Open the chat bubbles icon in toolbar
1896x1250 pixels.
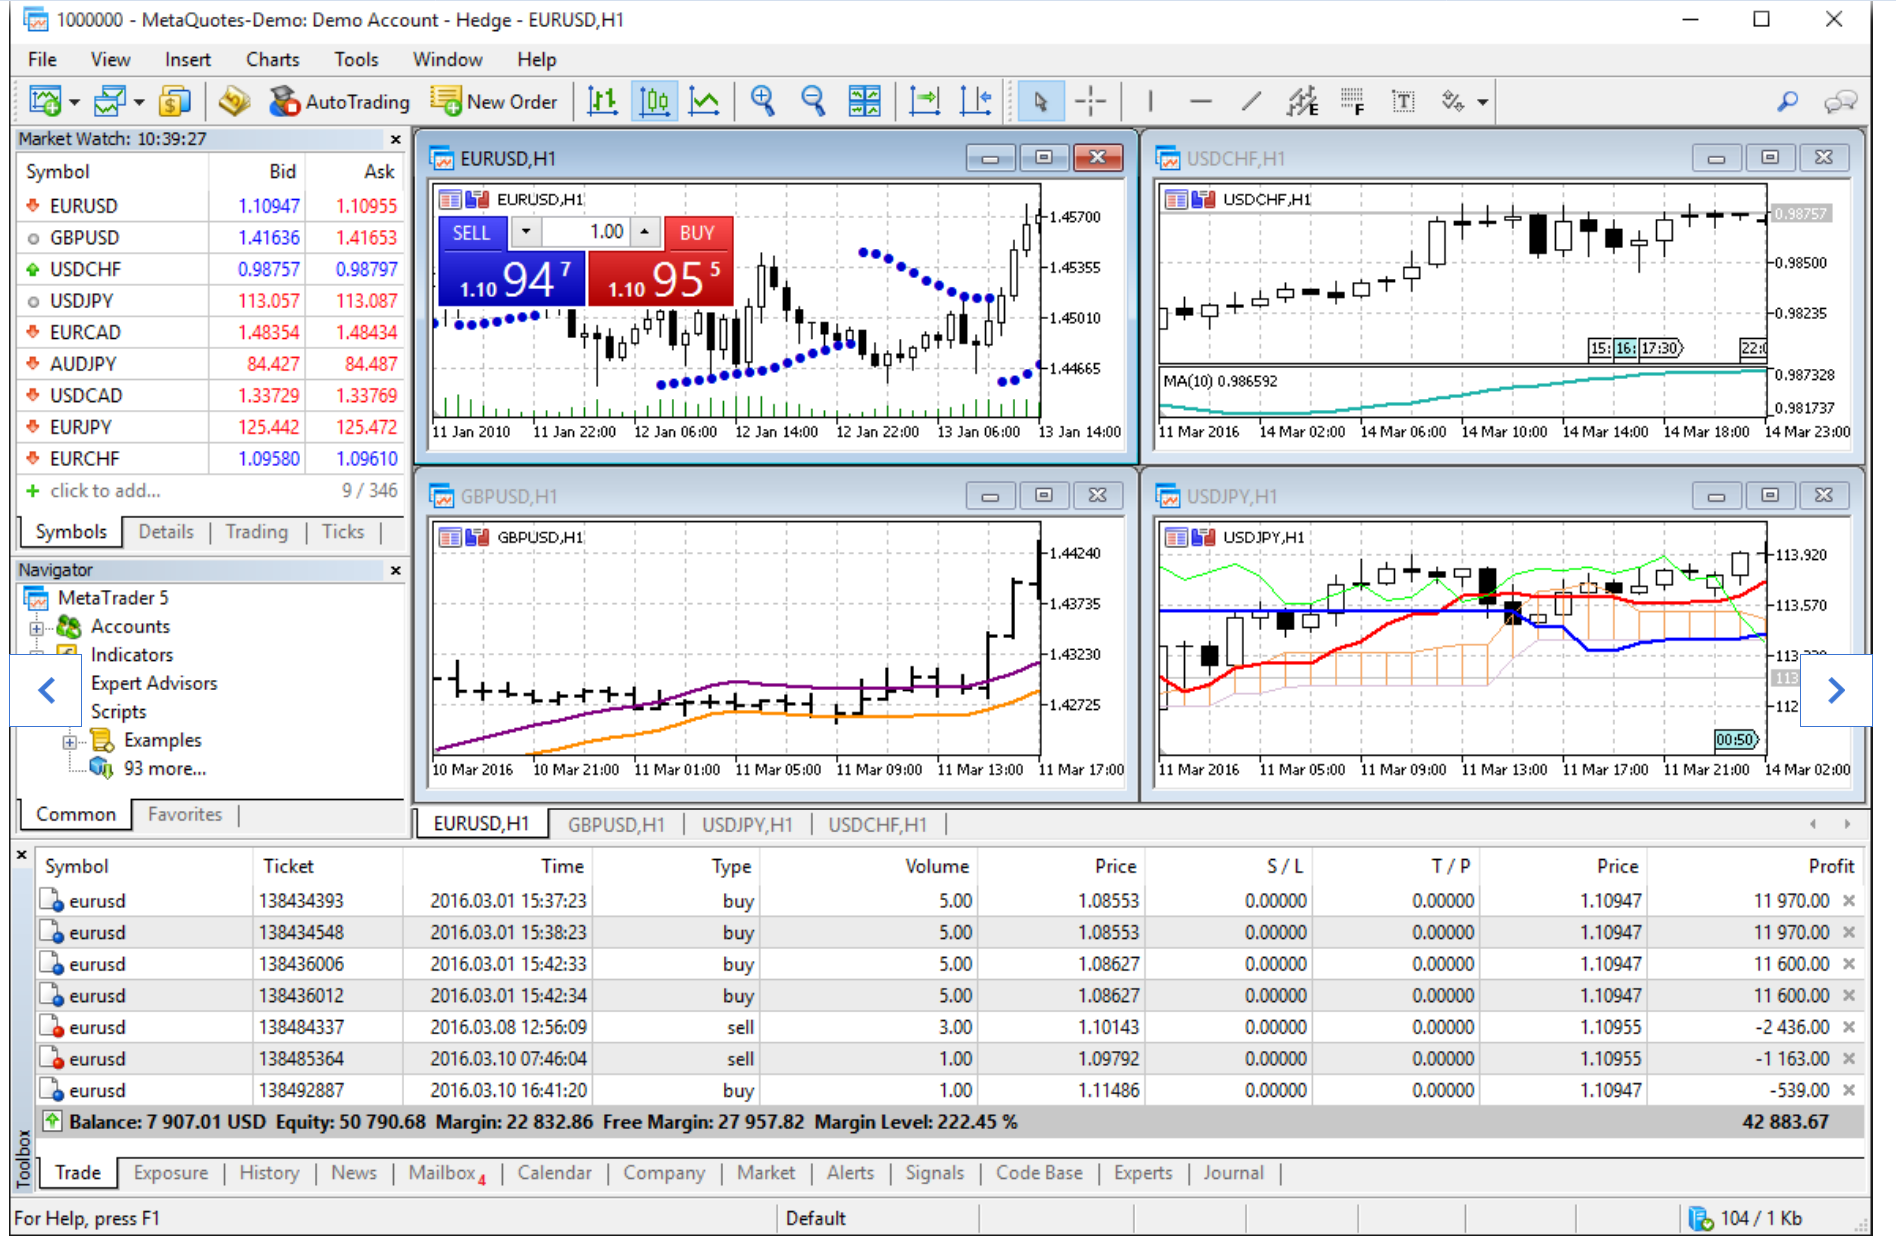[x=1840, y=101]
